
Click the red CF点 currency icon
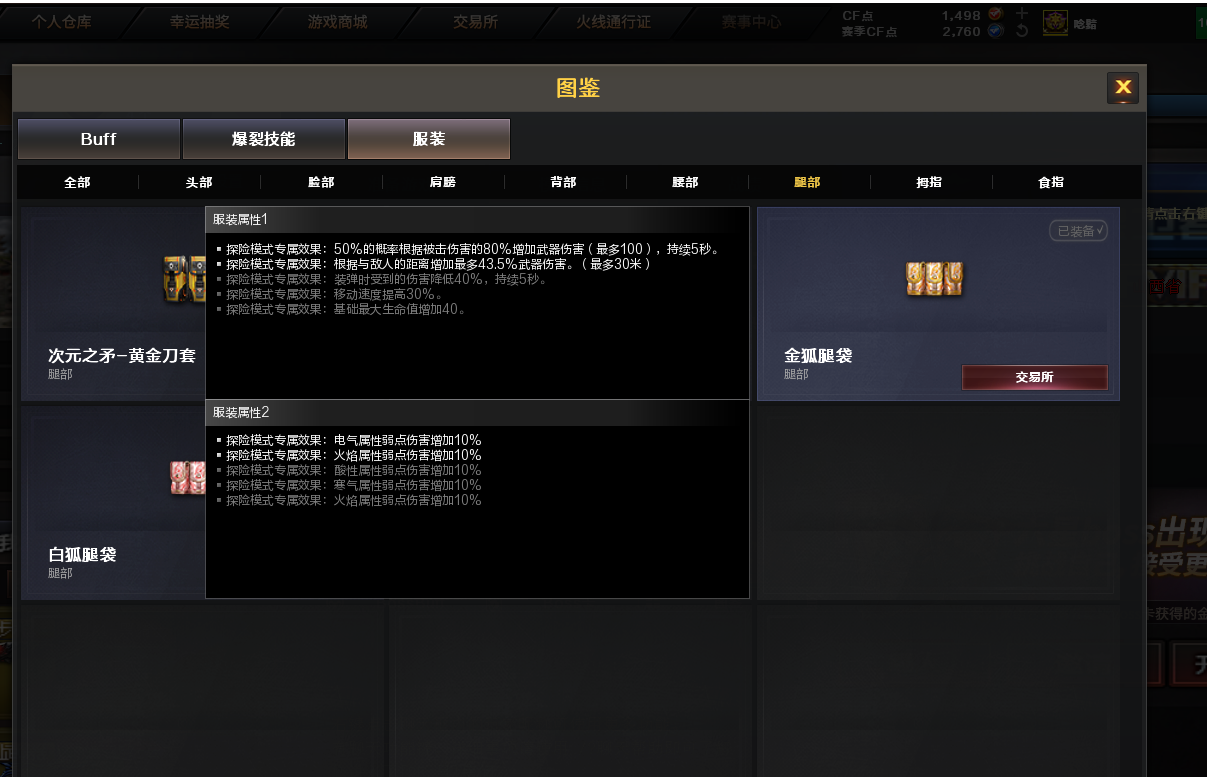point(995,15)
